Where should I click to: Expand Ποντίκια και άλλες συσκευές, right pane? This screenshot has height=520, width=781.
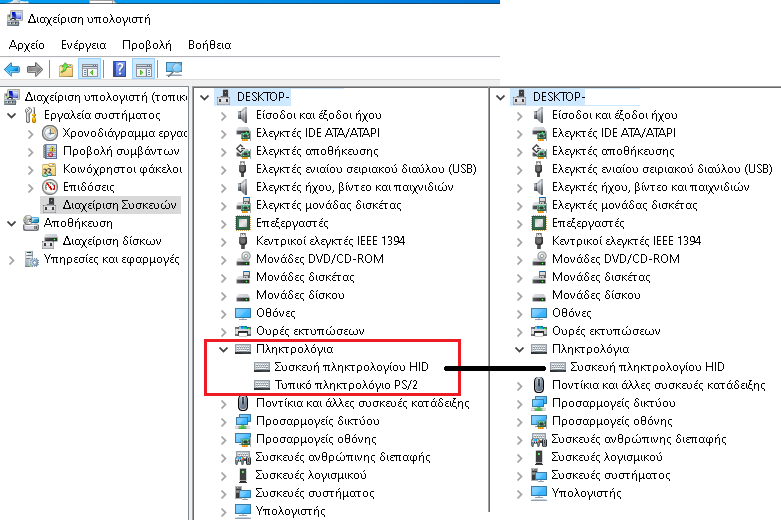click(520, 386)
